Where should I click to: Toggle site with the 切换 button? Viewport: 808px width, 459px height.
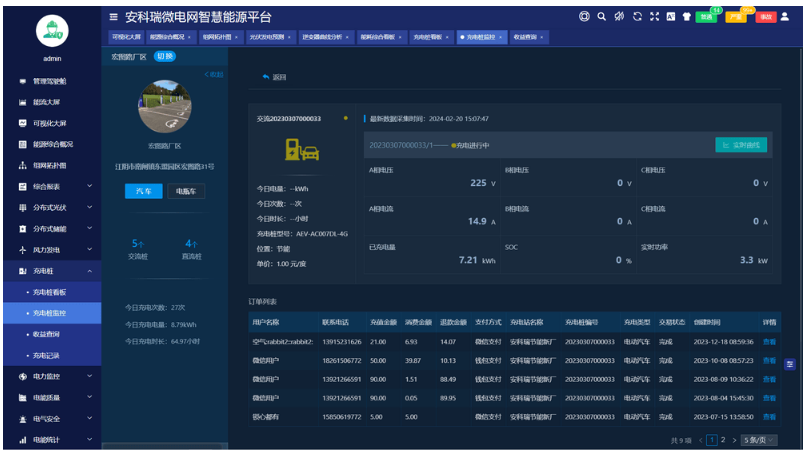click(x=165, y=56)
